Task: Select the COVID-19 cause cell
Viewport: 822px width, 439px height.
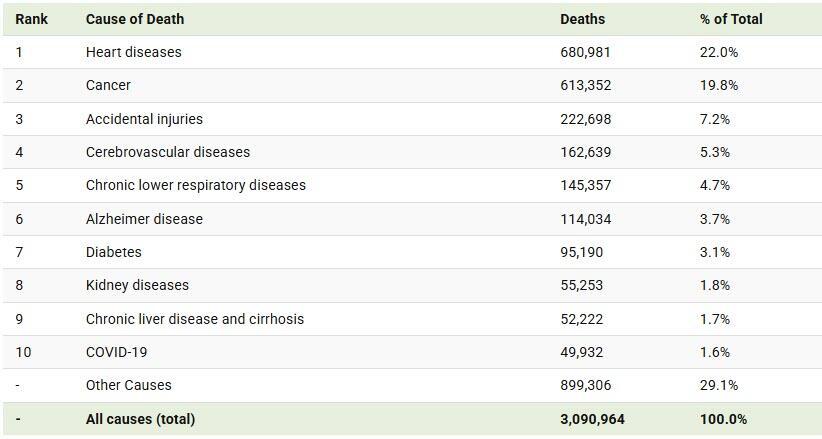Action: [117, 352]
